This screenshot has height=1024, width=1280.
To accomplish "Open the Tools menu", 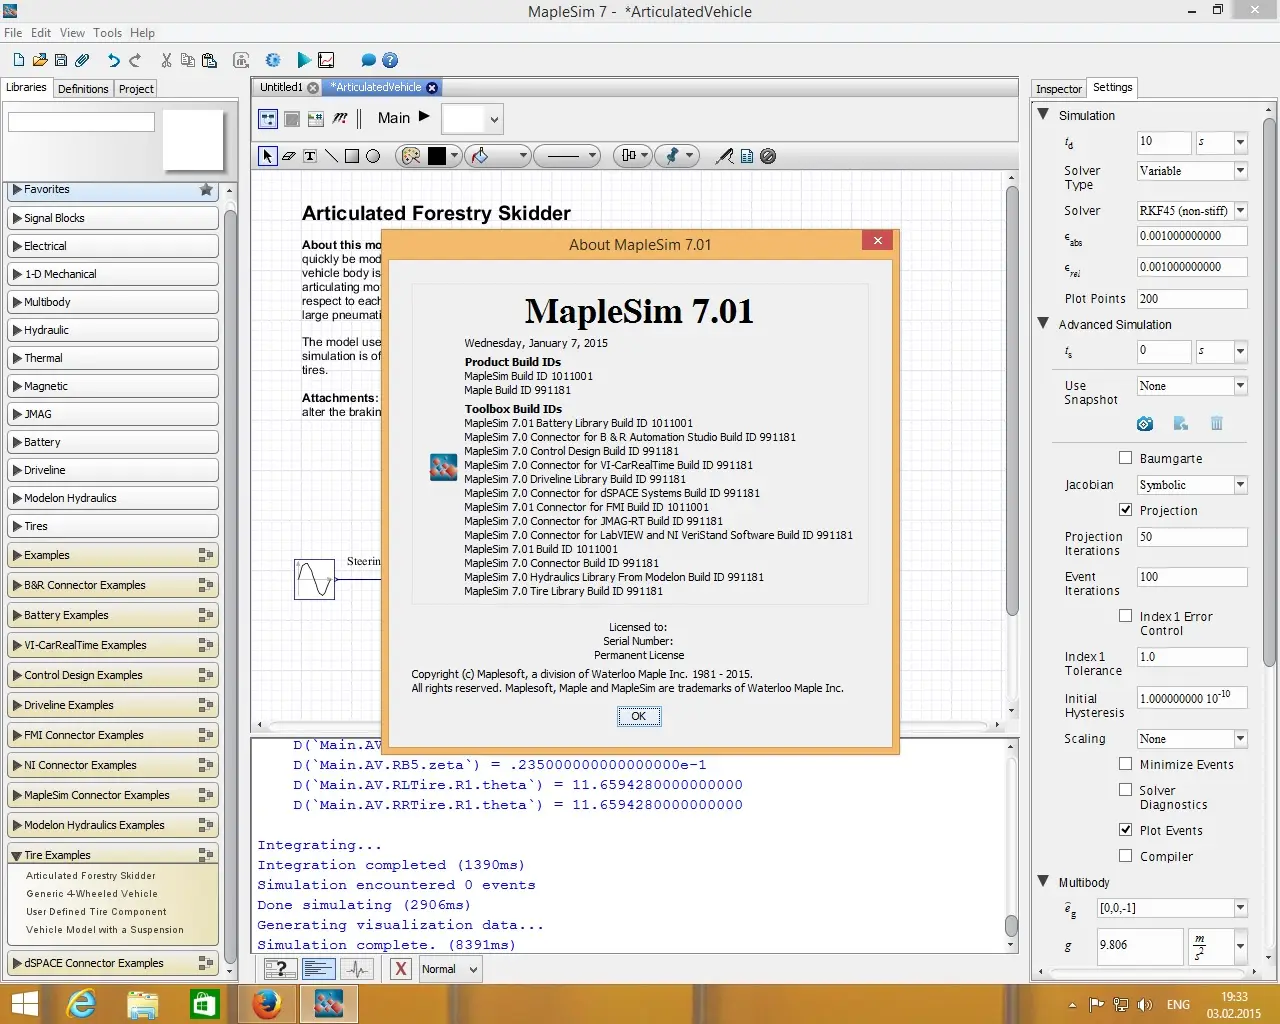I will pos(107,33).
